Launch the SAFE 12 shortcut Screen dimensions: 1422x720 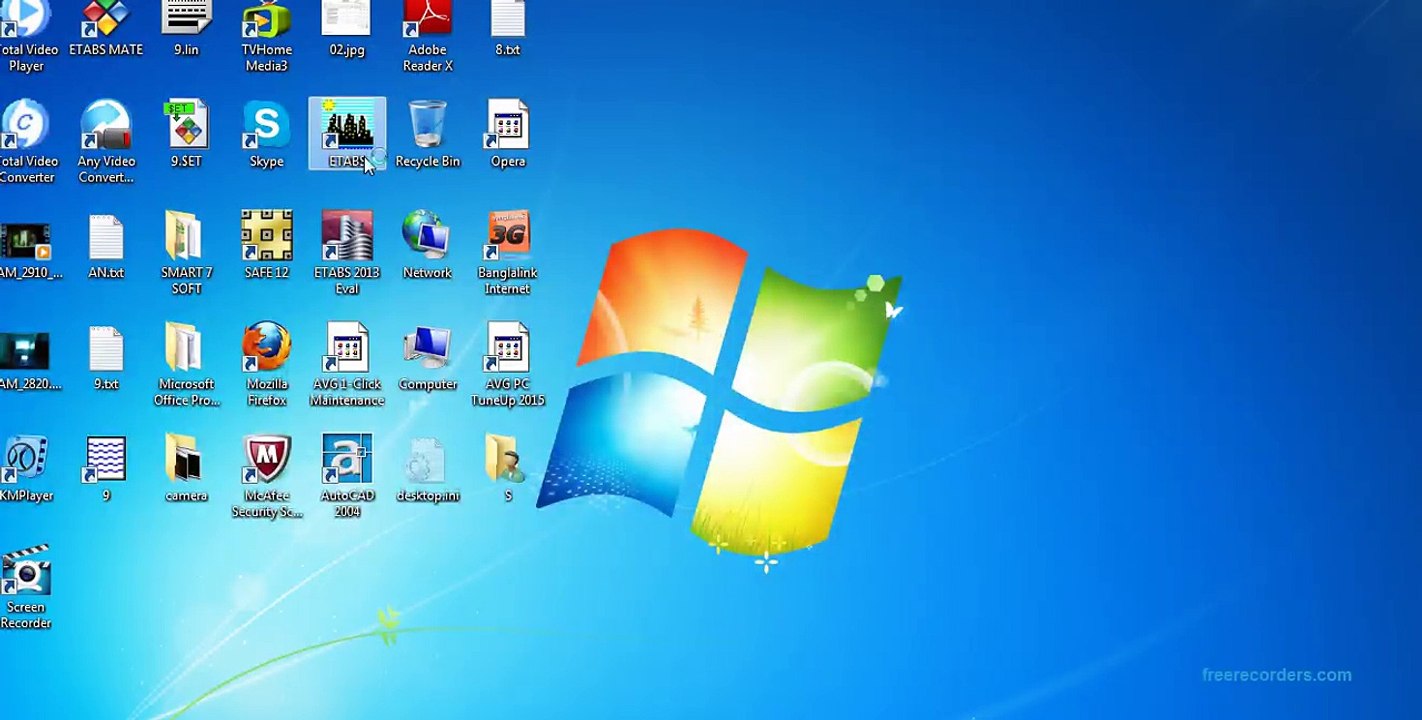tap(267, 245)
